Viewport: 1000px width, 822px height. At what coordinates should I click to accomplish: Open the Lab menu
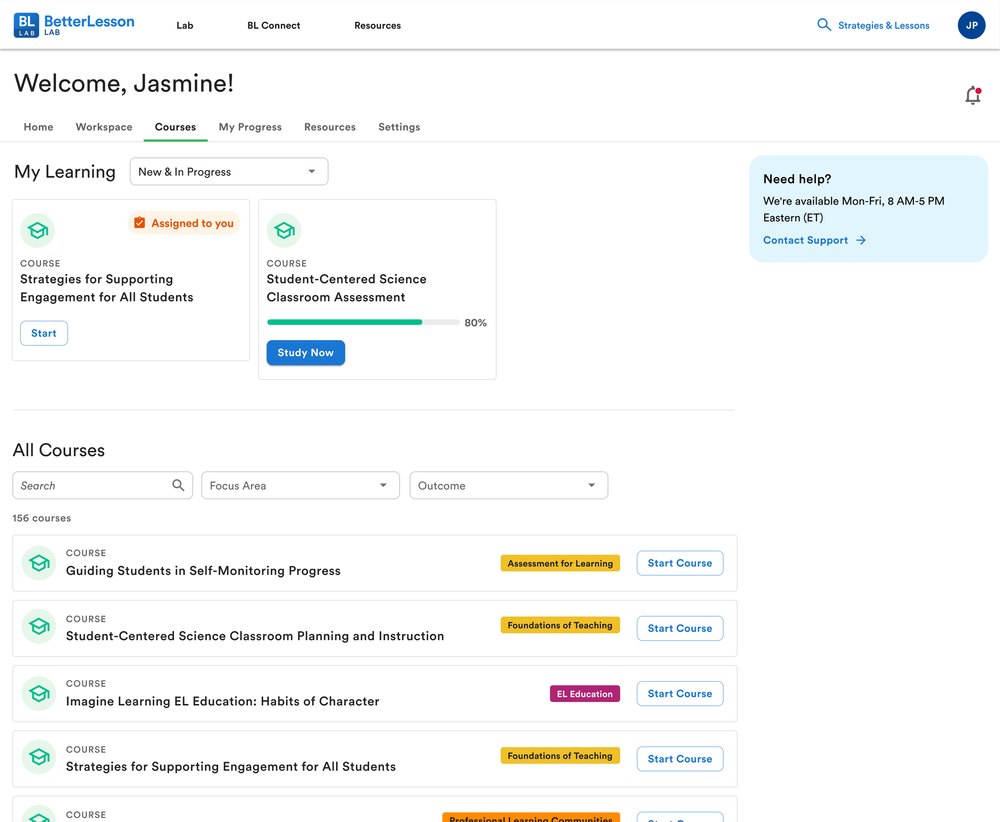tap(185, 26)
